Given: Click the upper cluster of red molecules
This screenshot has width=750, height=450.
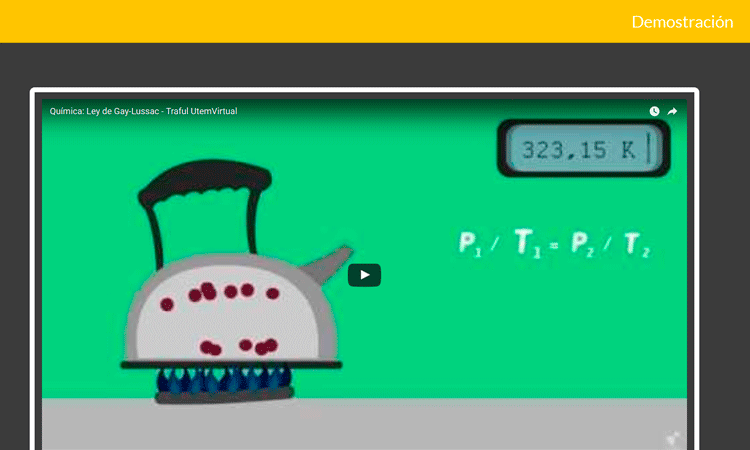Looking at the screenshot, I should coord(220,293).
